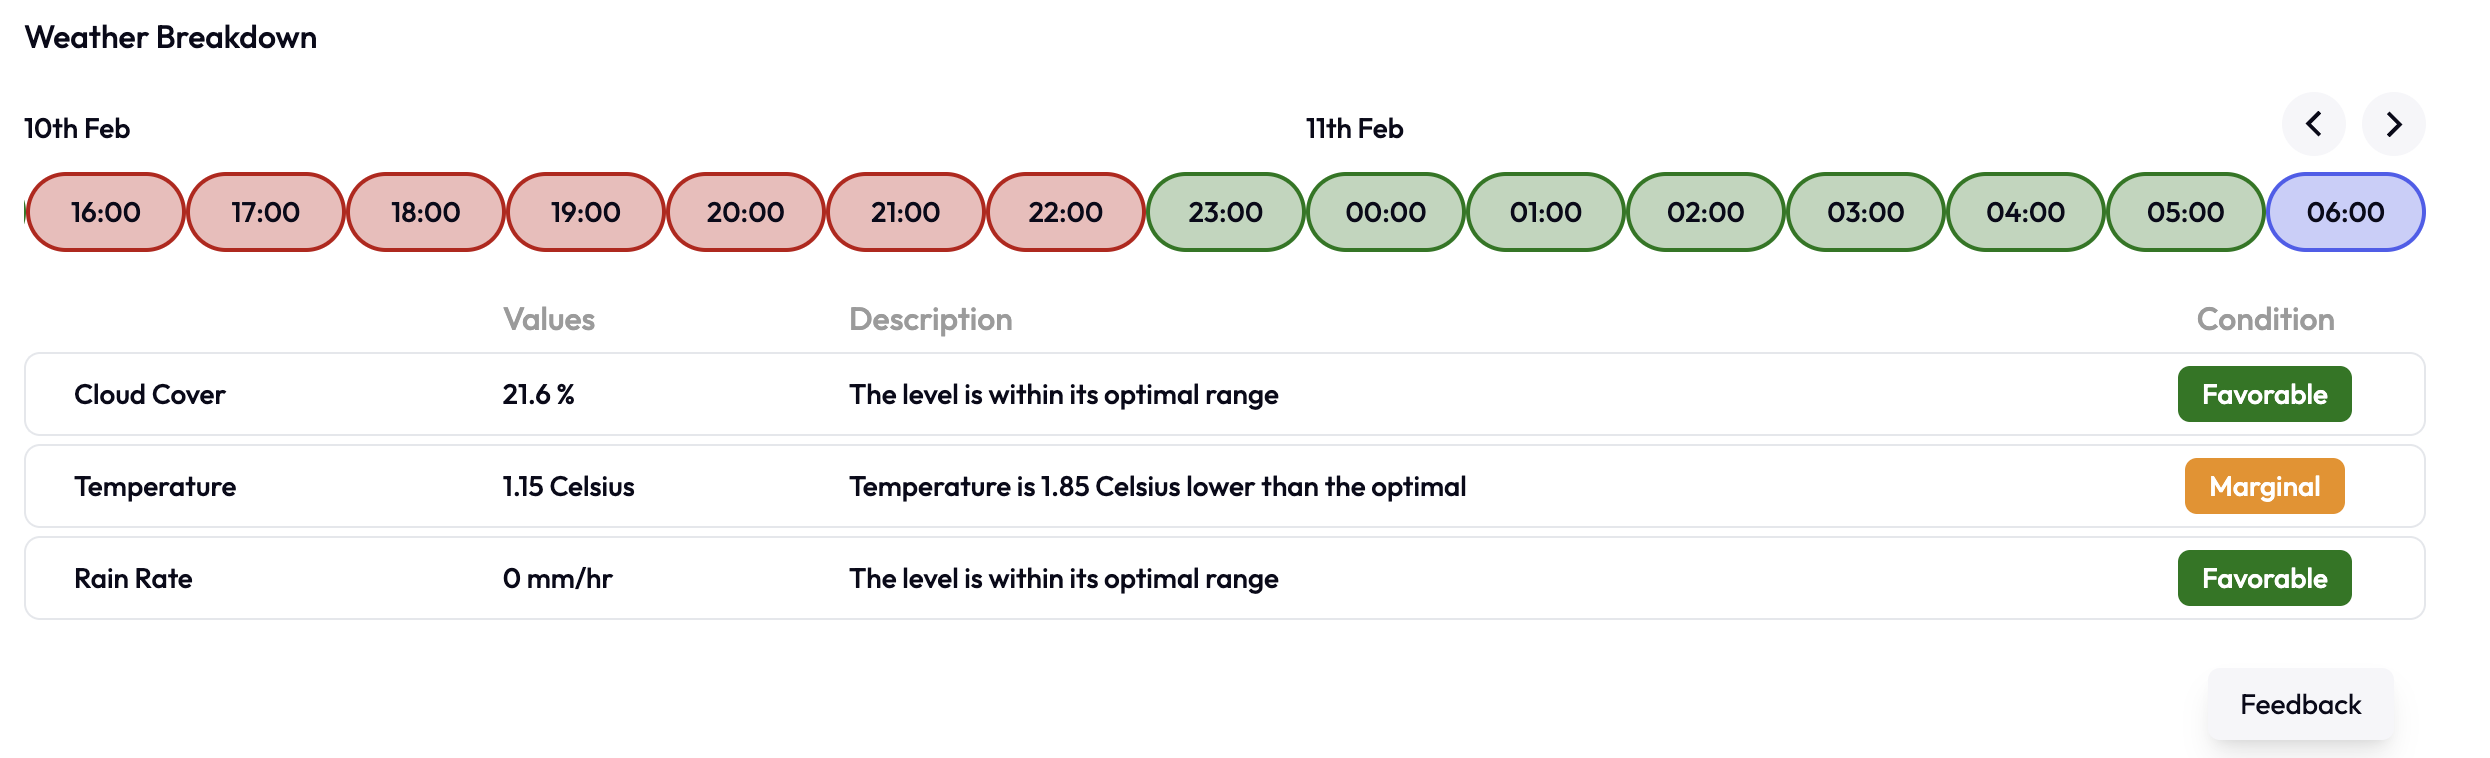Select the 16:00 time slot
This screenshot has width=2490, height=758.
(x=106, y=212)
